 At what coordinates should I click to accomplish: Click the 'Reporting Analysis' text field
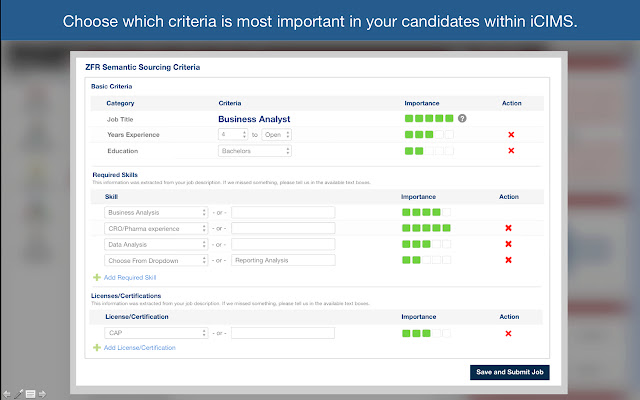[x=283, y=260]
